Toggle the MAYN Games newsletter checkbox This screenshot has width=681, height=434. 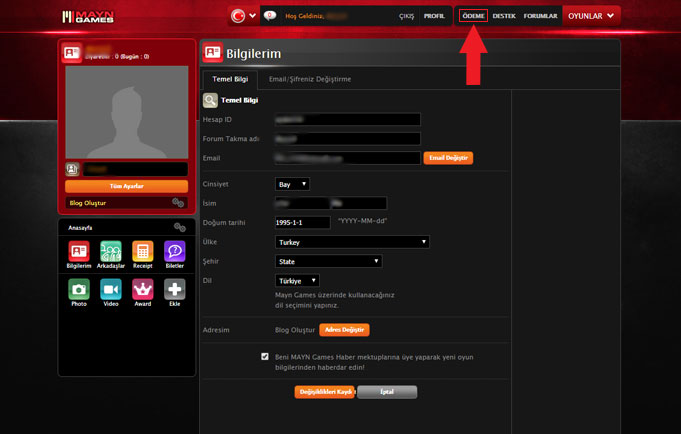click(x=265, y=356)
